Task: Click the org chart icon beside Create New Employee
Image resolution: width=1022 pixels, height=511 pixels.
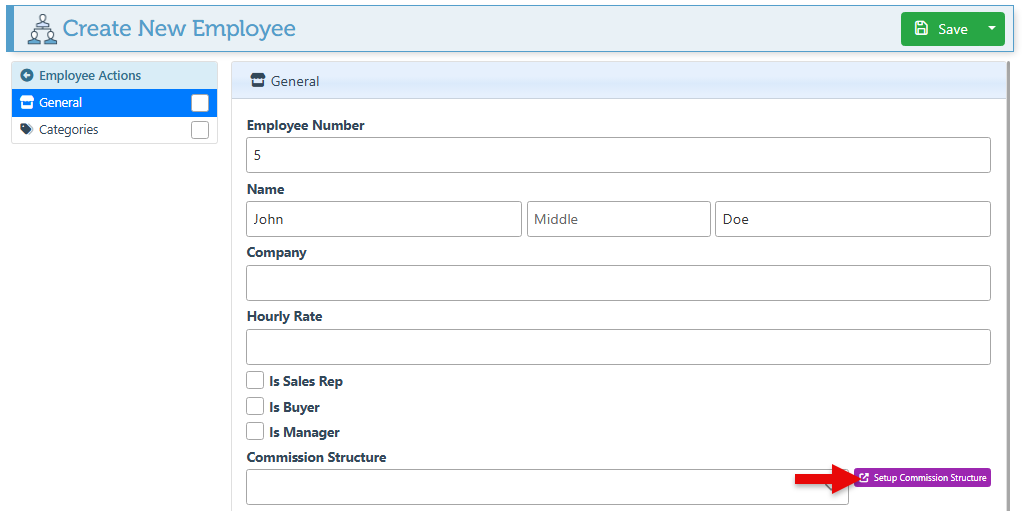Action: [42, 29]
